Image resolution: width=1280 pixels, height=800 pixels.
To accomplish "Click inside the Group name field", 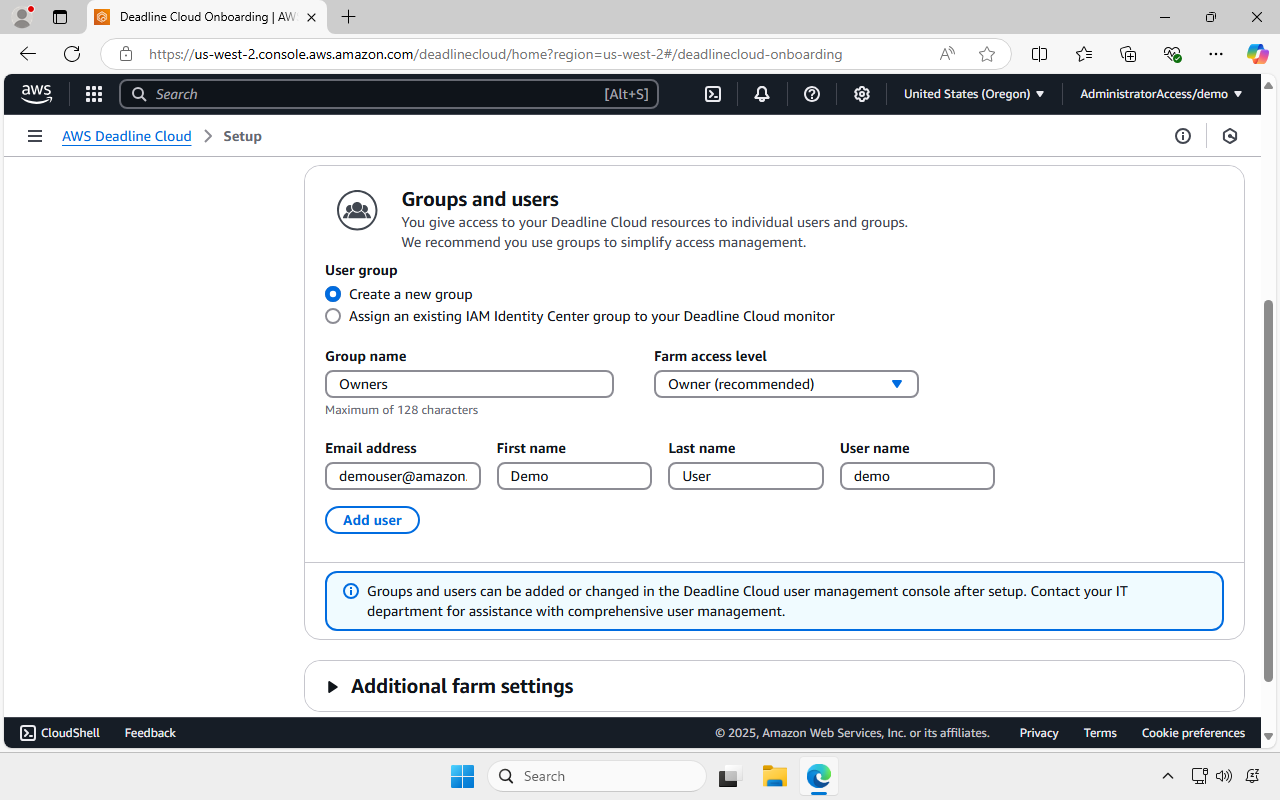I will coord(469,384).
